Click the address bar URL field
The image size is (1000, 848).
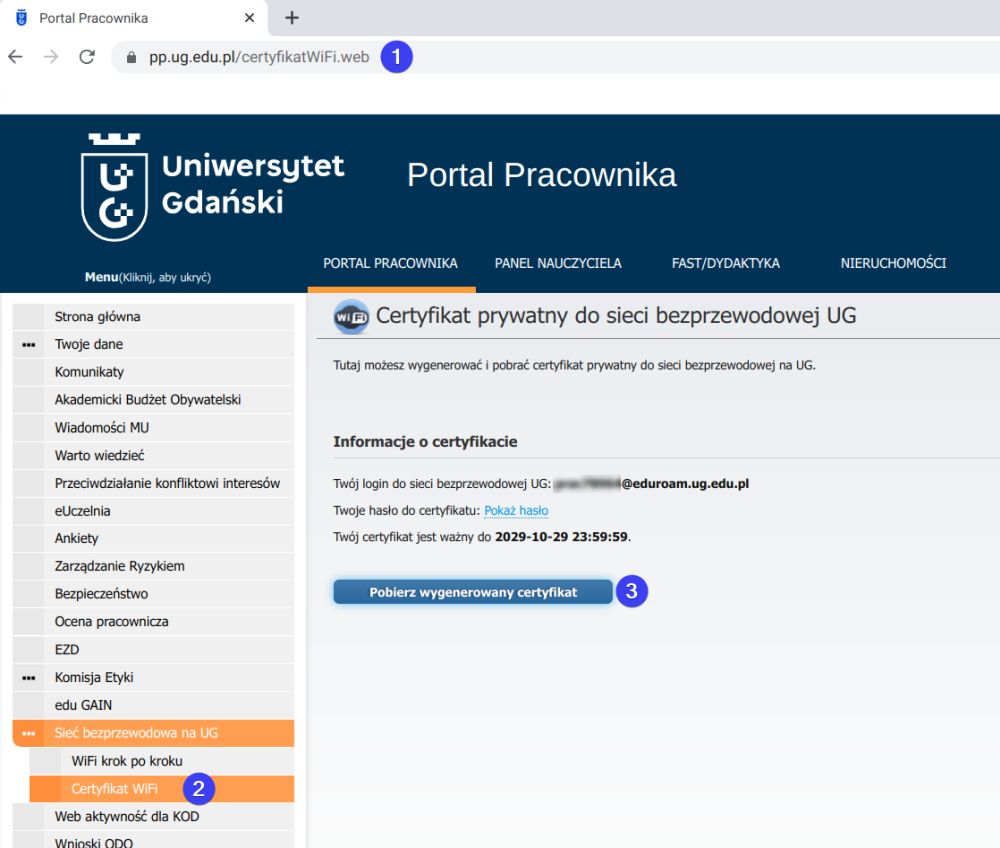point(259,57)
